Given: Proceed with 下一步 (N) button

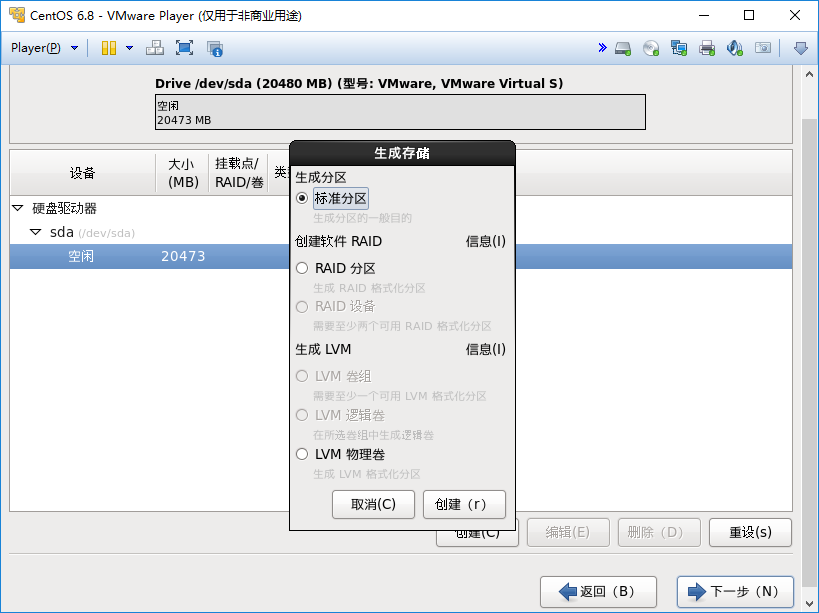Looking at the screenshot, I should pos(735,592).
